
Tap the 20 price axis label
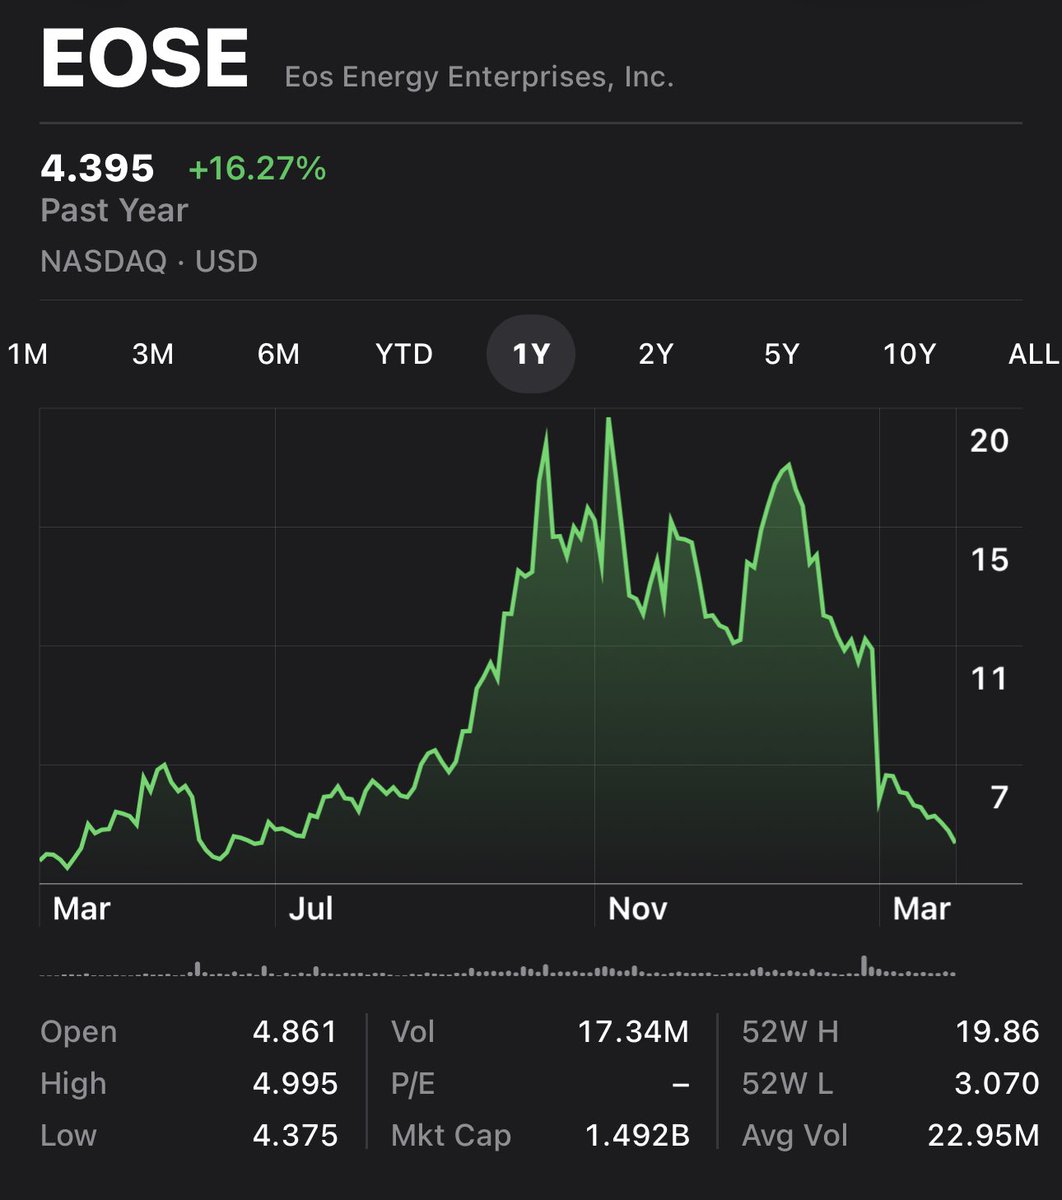[989, 440]
